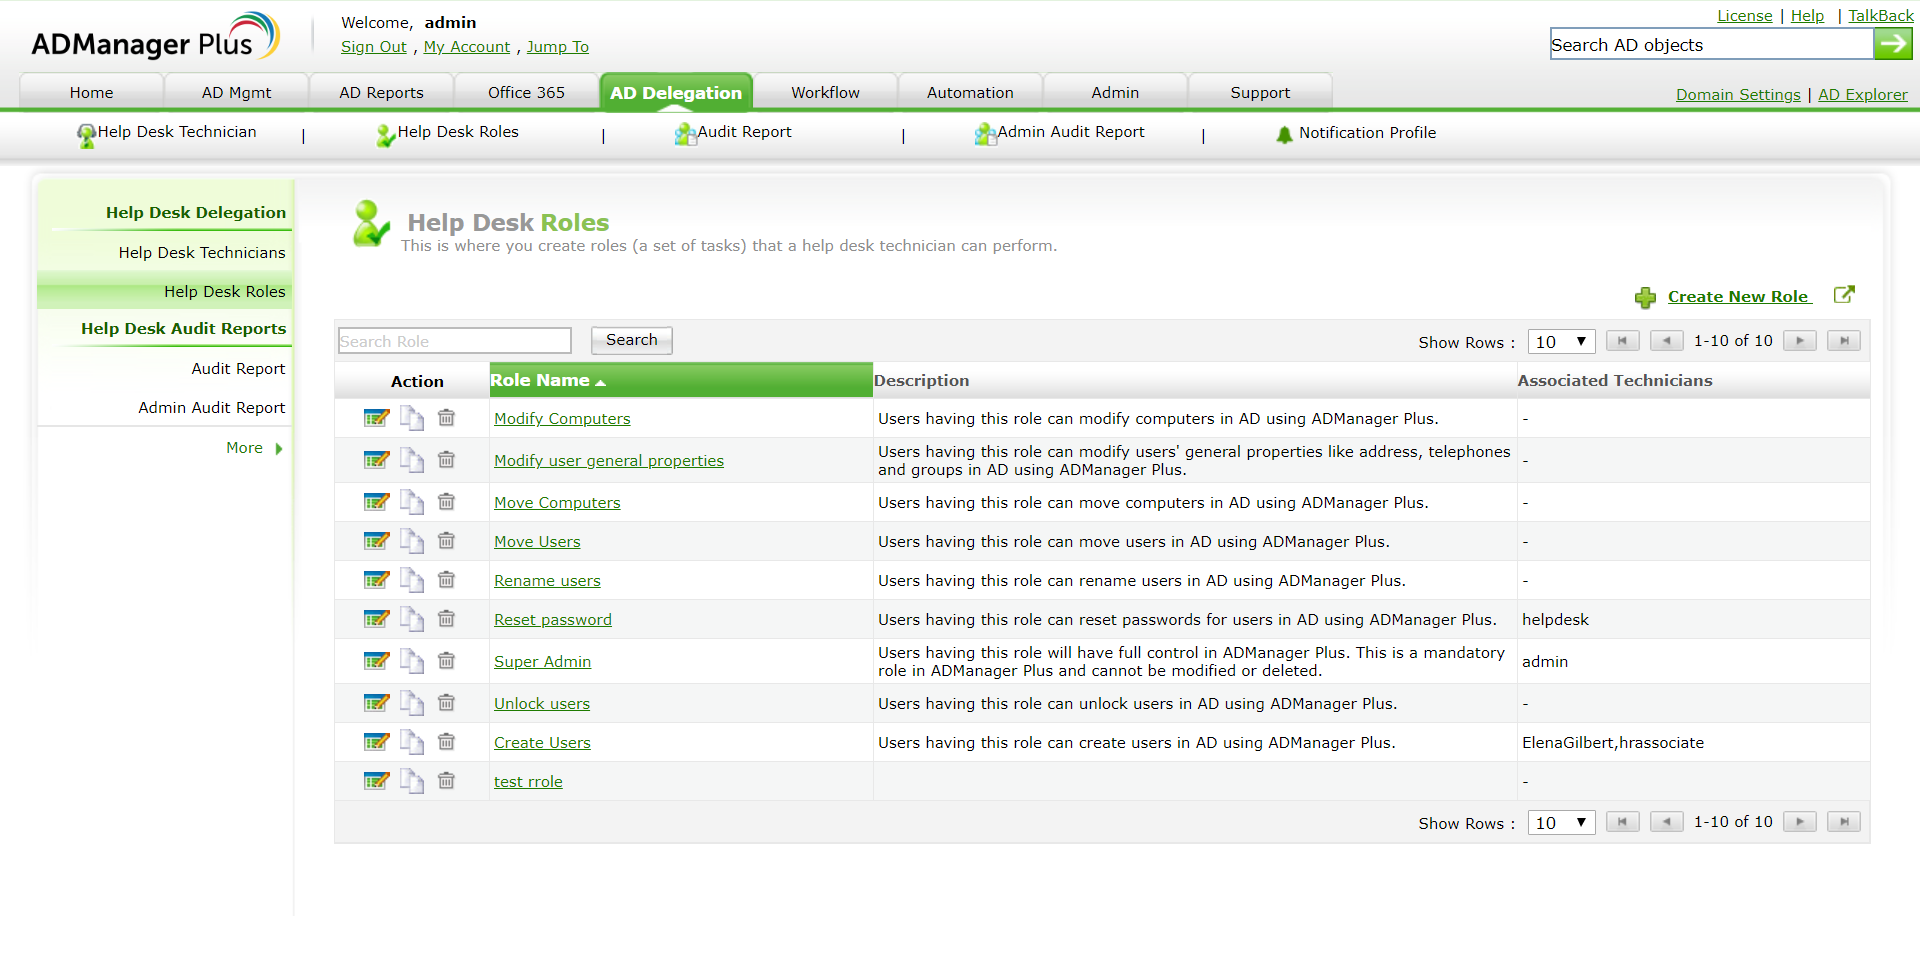Open the Jump To menu
This screenshot has height=970, width=1920.
(x=557, y=47)
